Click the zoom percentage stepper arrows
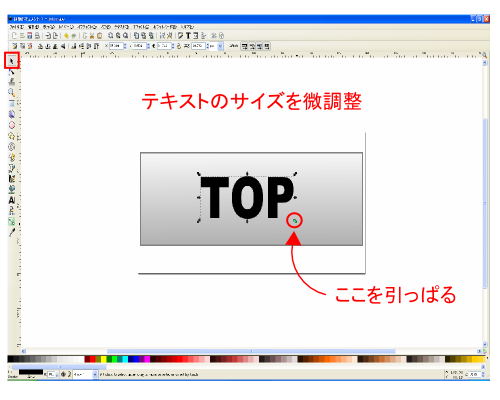The width and height of the screenshot is (500, 400). tap(483, 375)
